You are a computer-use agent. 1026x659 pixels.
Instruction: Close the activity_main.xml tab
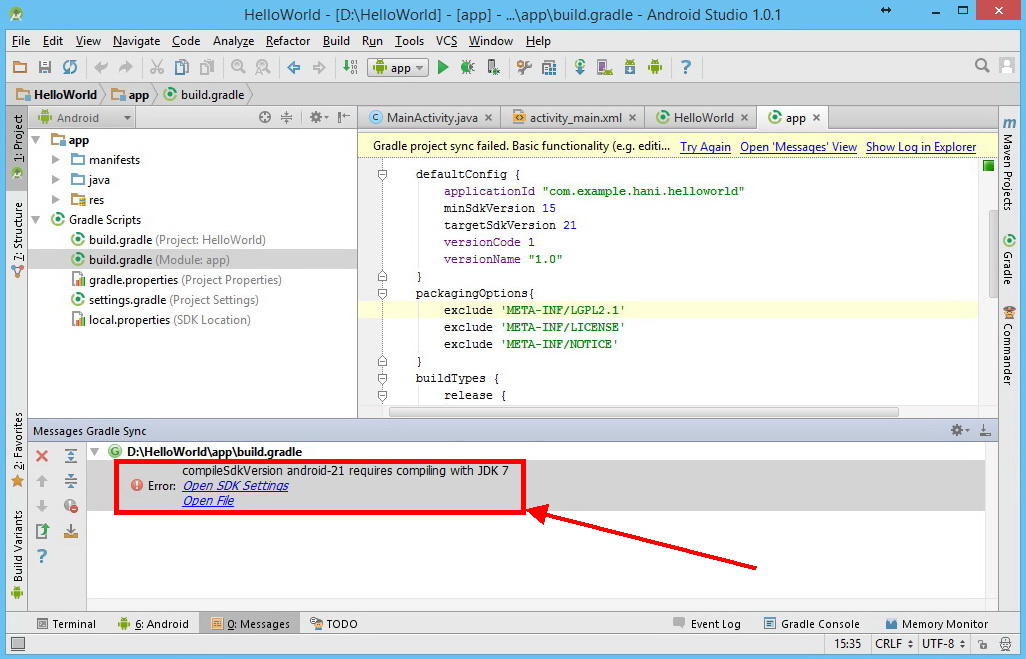point(632,118)
